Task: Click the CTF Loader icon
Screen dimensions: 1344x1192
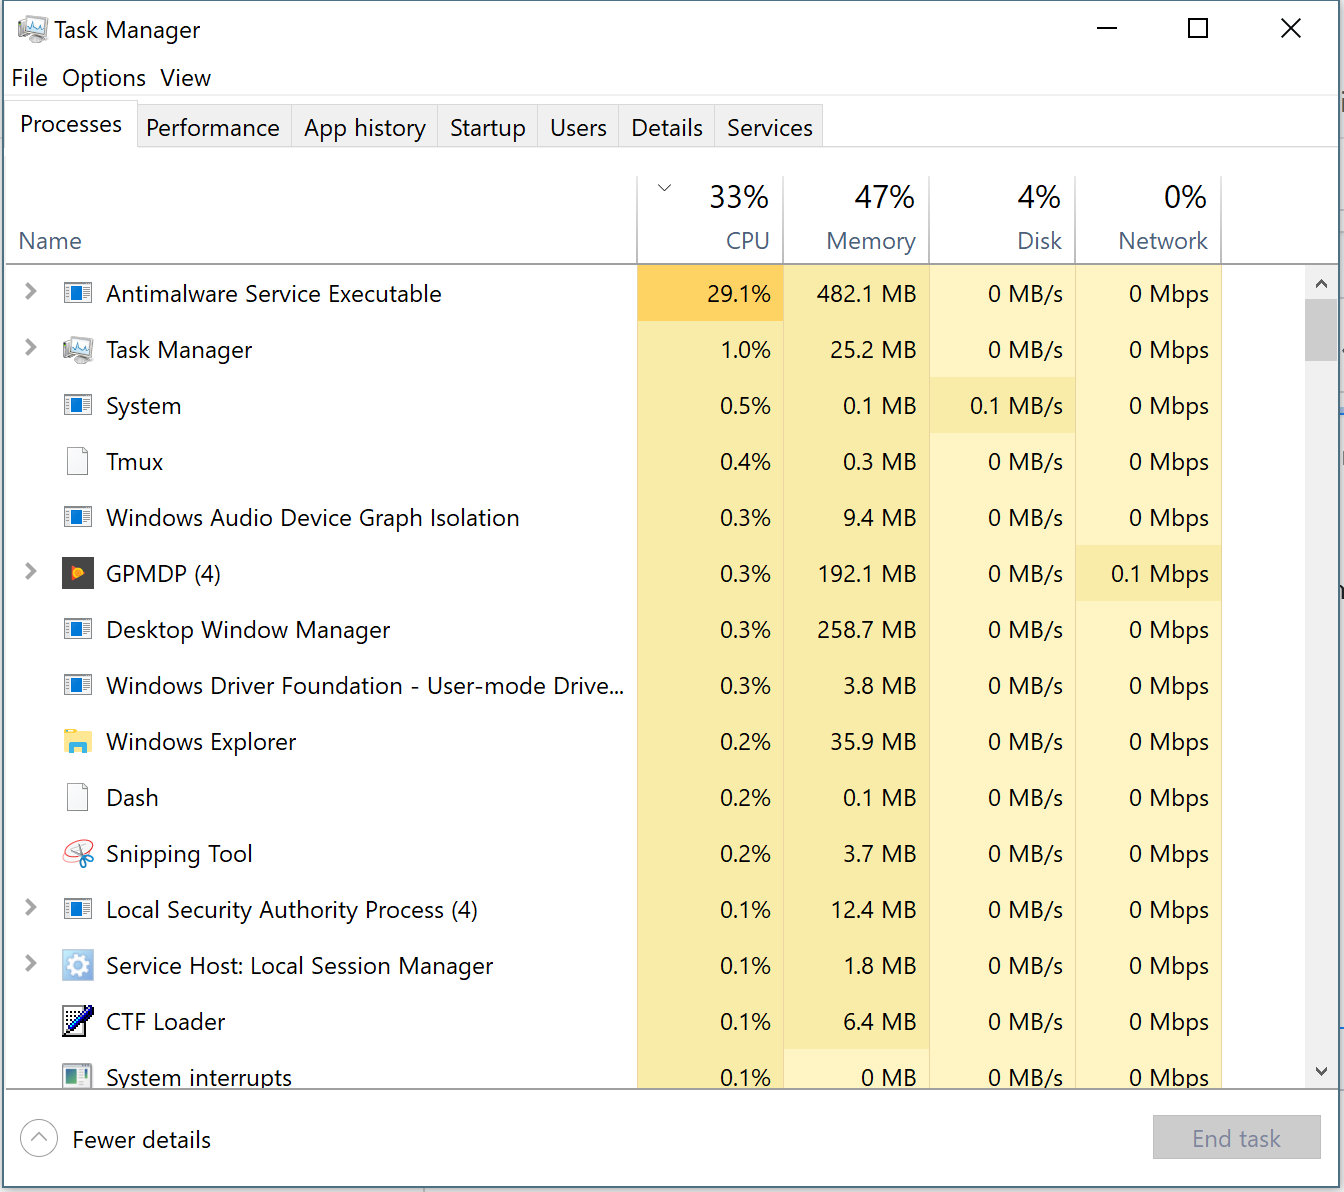Action: 78,1021
